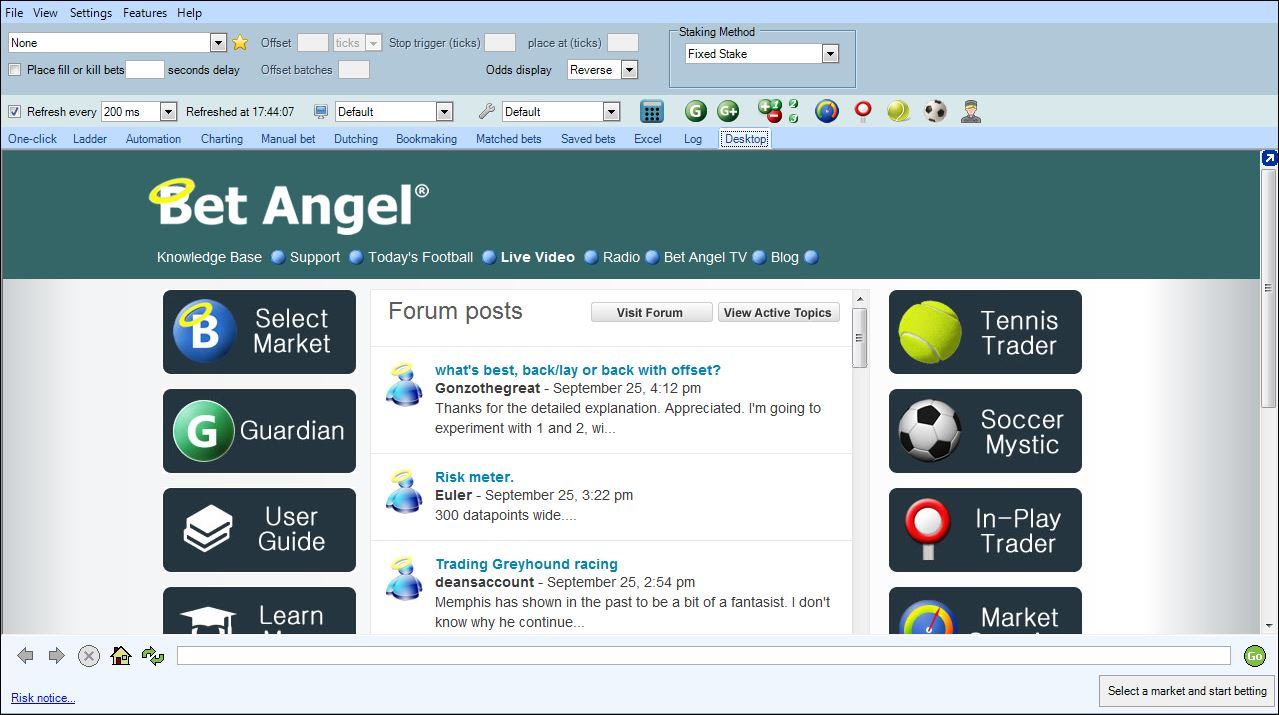Screen dimensions: 1279x715
Task: Click the Visit Forum button
Action: [x=651, y=312]
